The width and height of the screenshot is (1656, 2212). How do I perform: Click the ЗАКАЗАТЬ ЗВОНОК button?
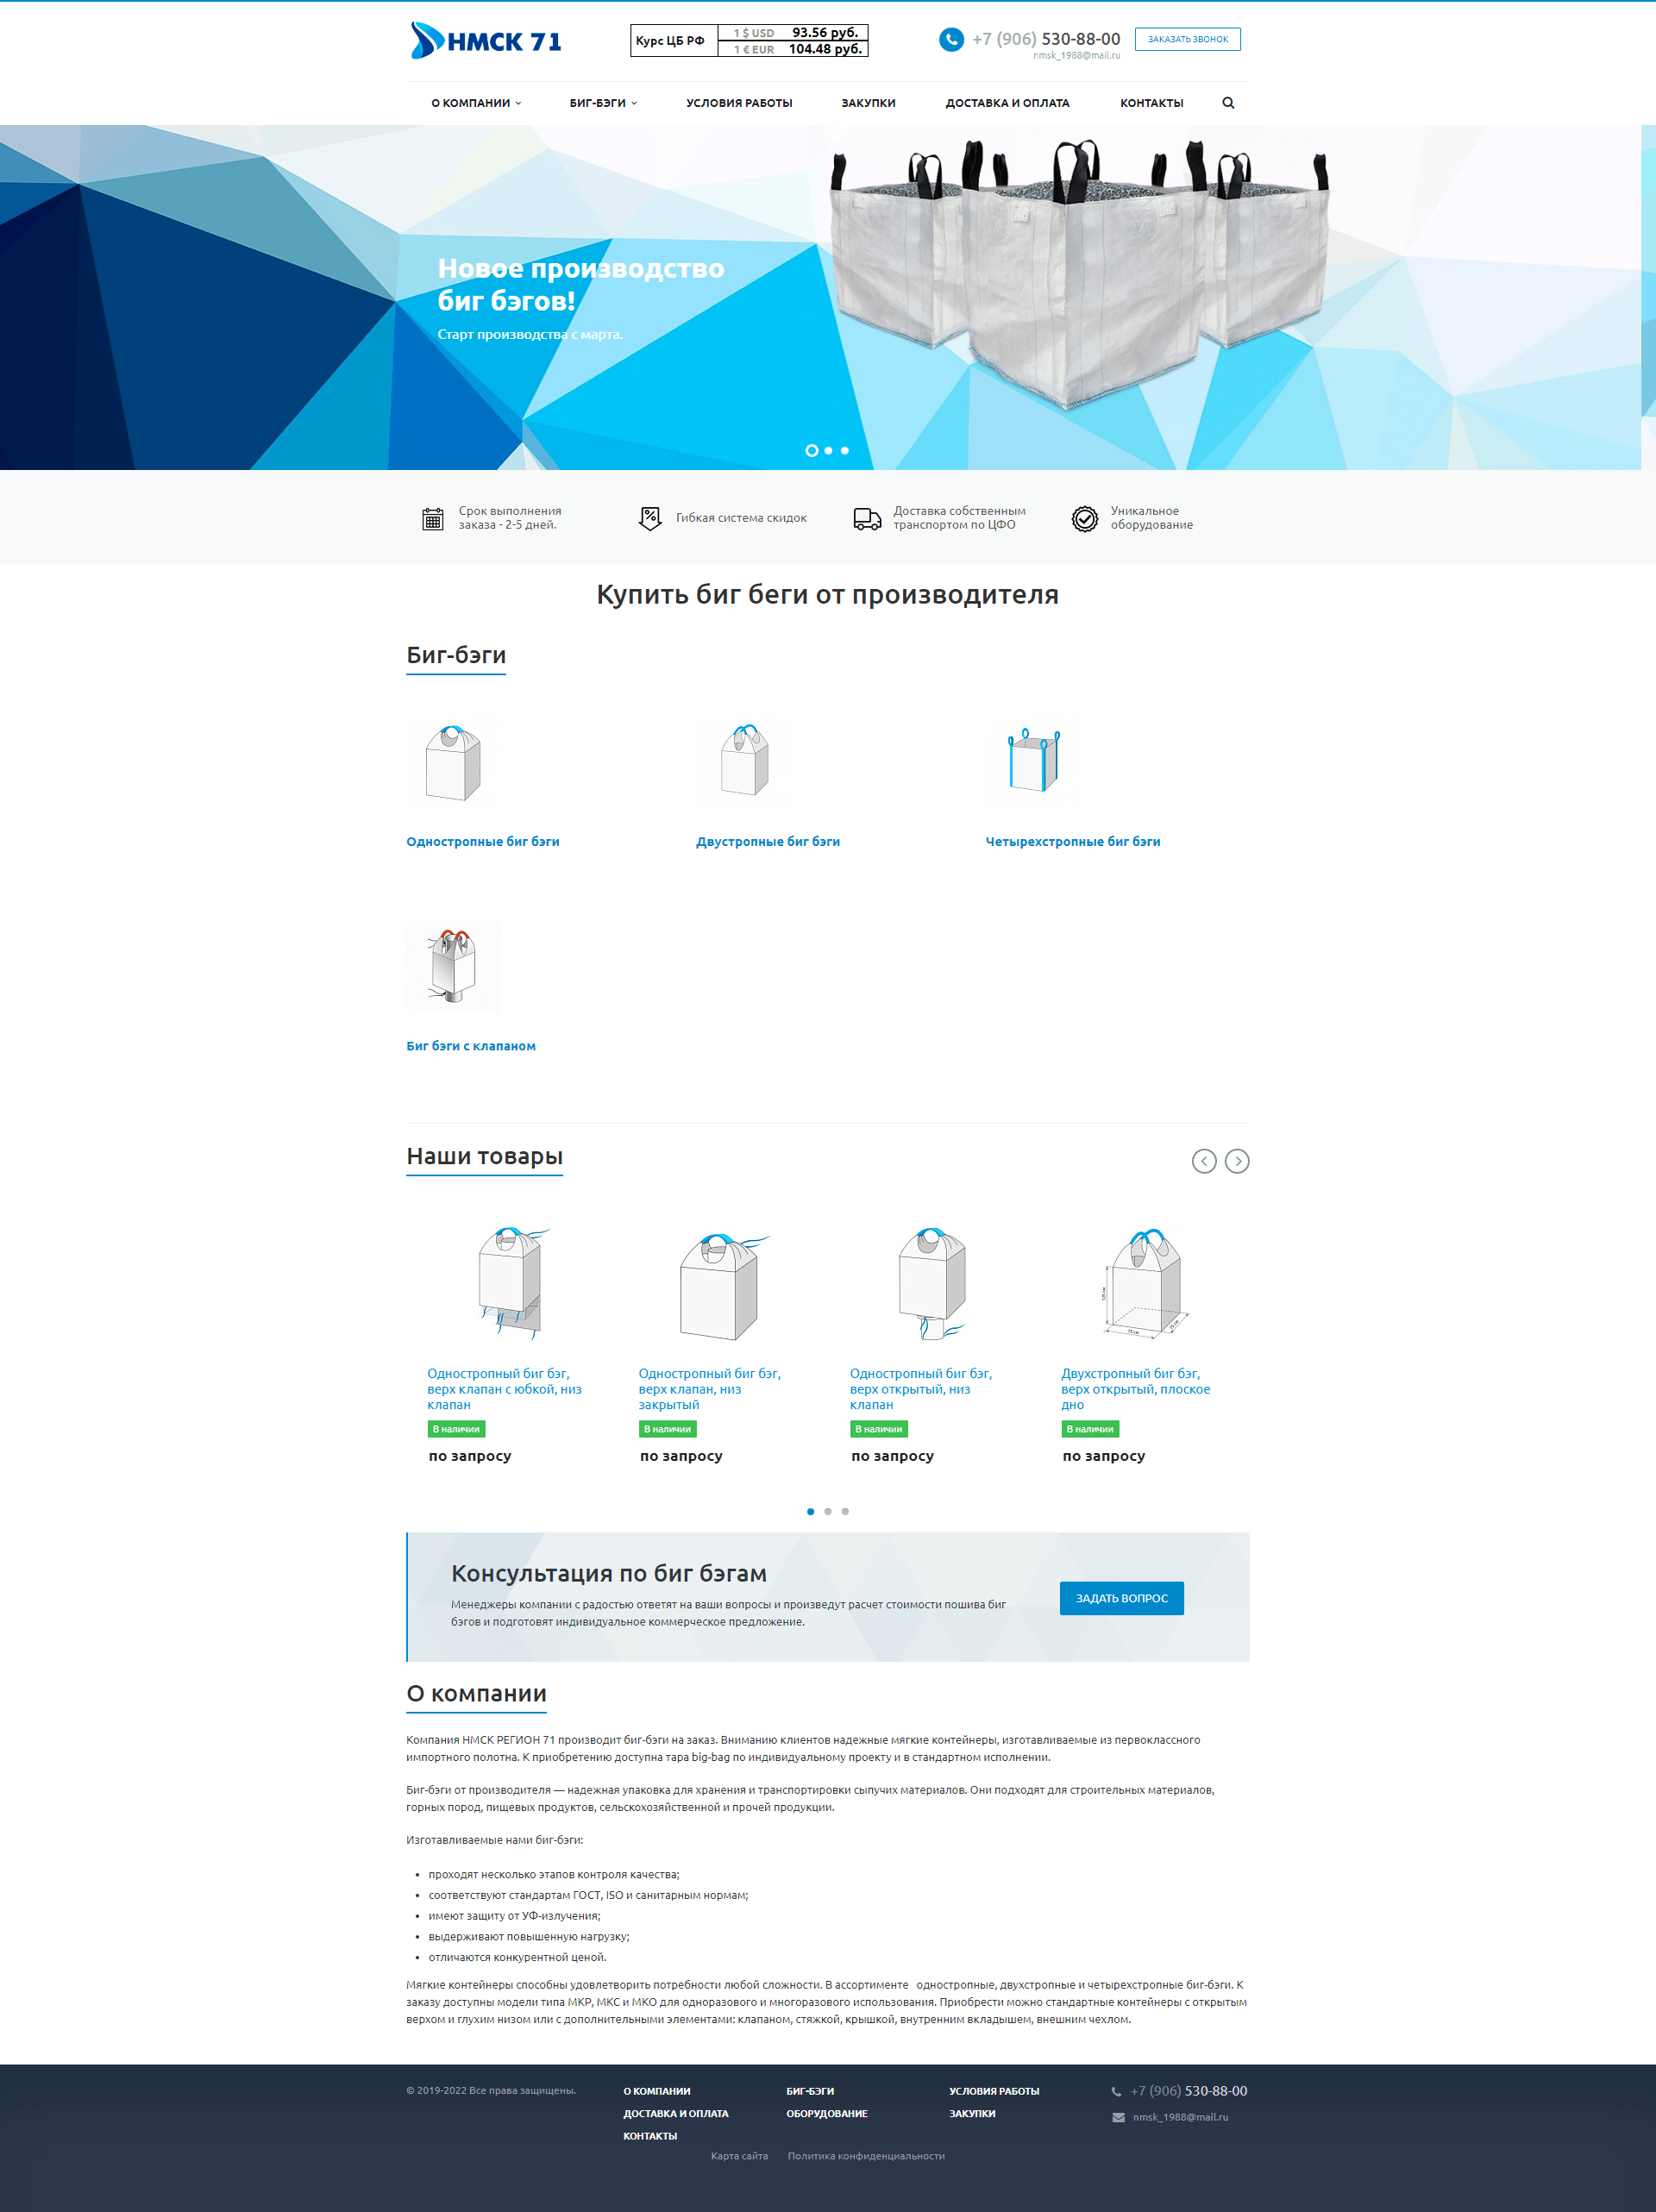[1188, 39]
